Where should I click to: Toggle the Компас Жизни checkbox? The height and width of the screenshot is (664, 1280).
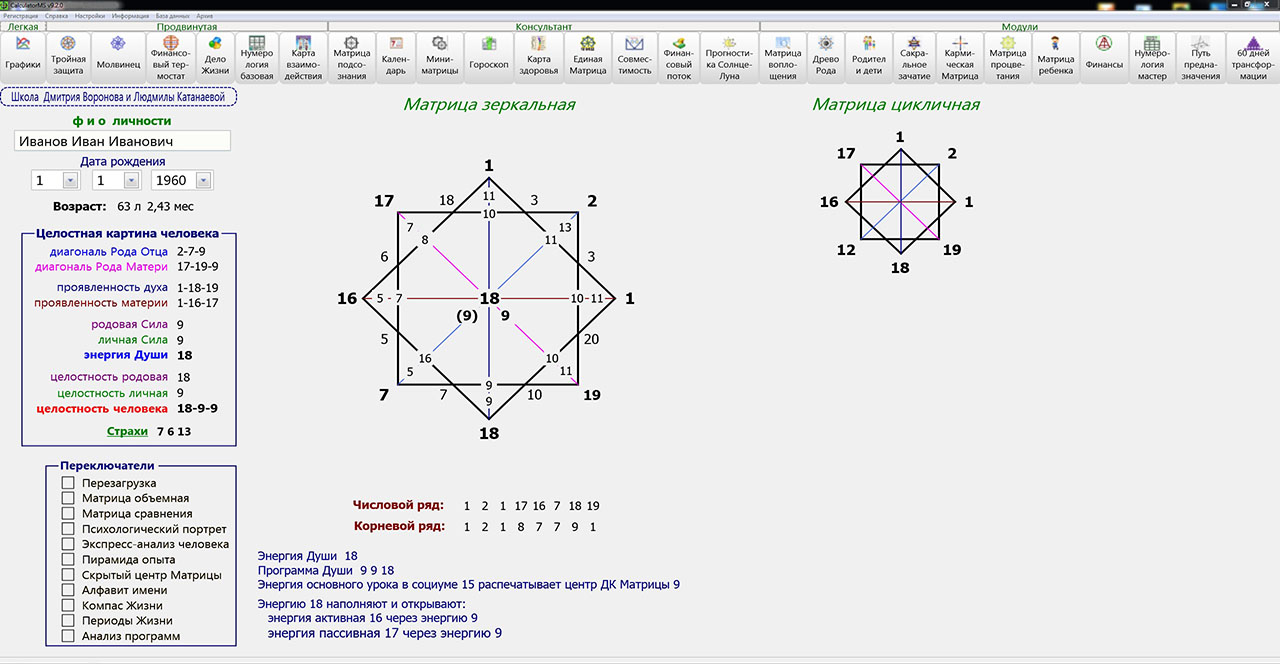click(x=69, y=605)
